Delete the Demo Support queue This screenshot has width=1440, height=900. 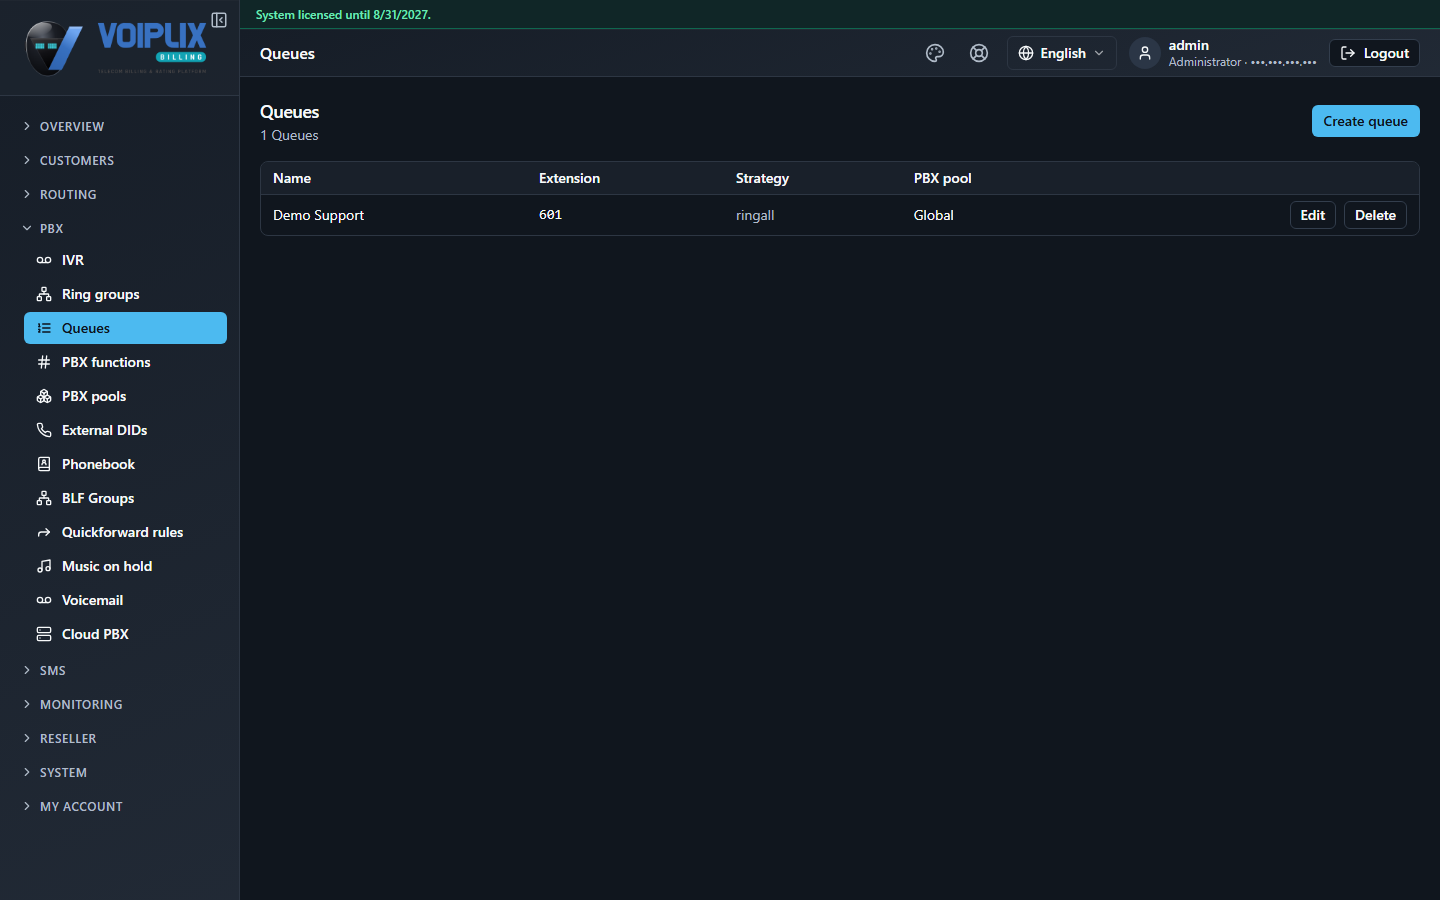click(1375, 215)
